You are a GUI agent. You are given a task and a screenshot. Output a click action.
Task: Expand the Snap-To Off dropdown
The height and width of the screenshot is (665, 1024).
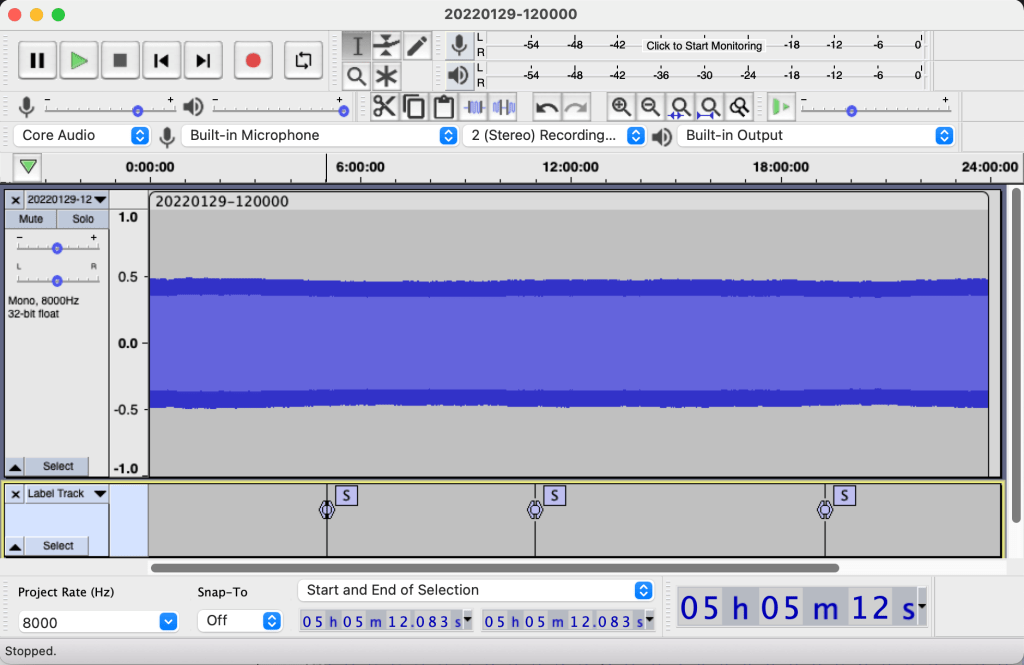[240, 621]
